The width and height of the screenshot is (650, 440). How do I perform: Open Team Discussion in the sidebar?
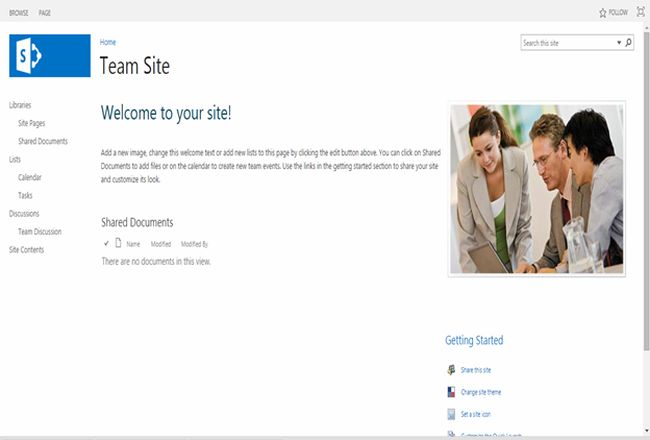tap(40, 231)
